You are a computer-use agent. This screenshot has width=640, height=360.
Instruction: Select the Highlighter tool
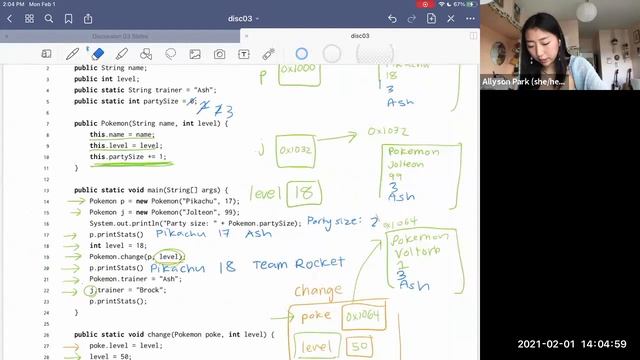coord(122,54)
